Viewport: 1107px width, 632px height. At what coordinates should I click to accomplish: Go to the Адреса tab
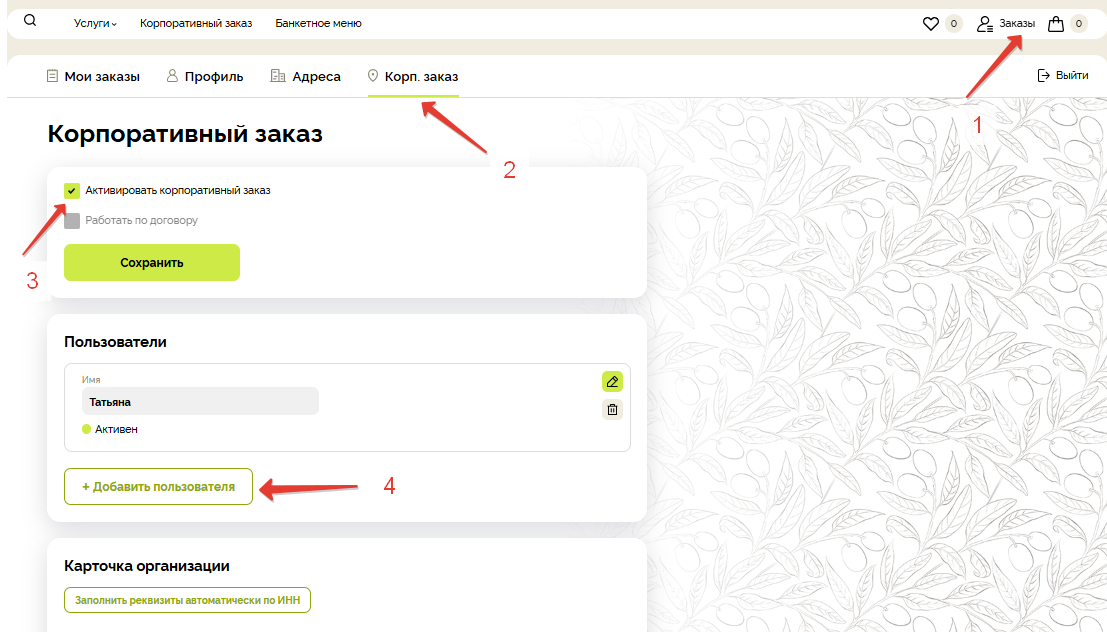point(305,76)
